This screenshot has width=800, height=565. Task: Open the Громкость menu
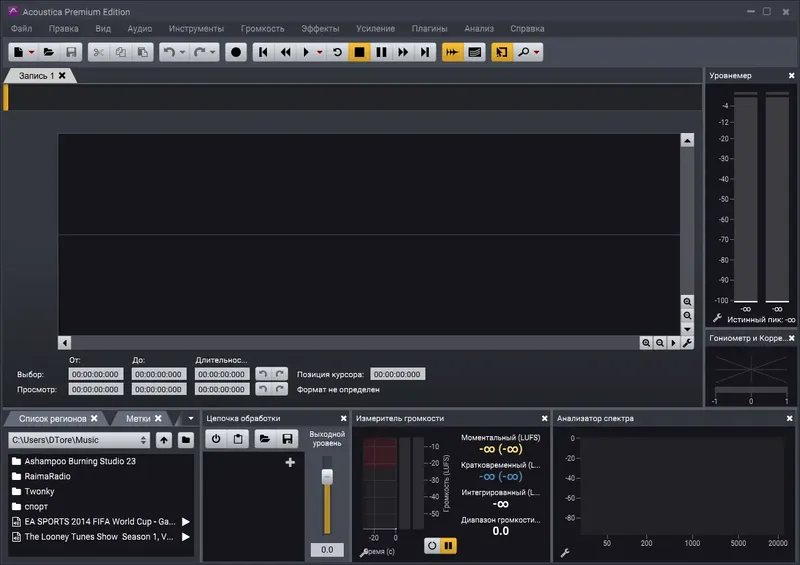[263, 29]
